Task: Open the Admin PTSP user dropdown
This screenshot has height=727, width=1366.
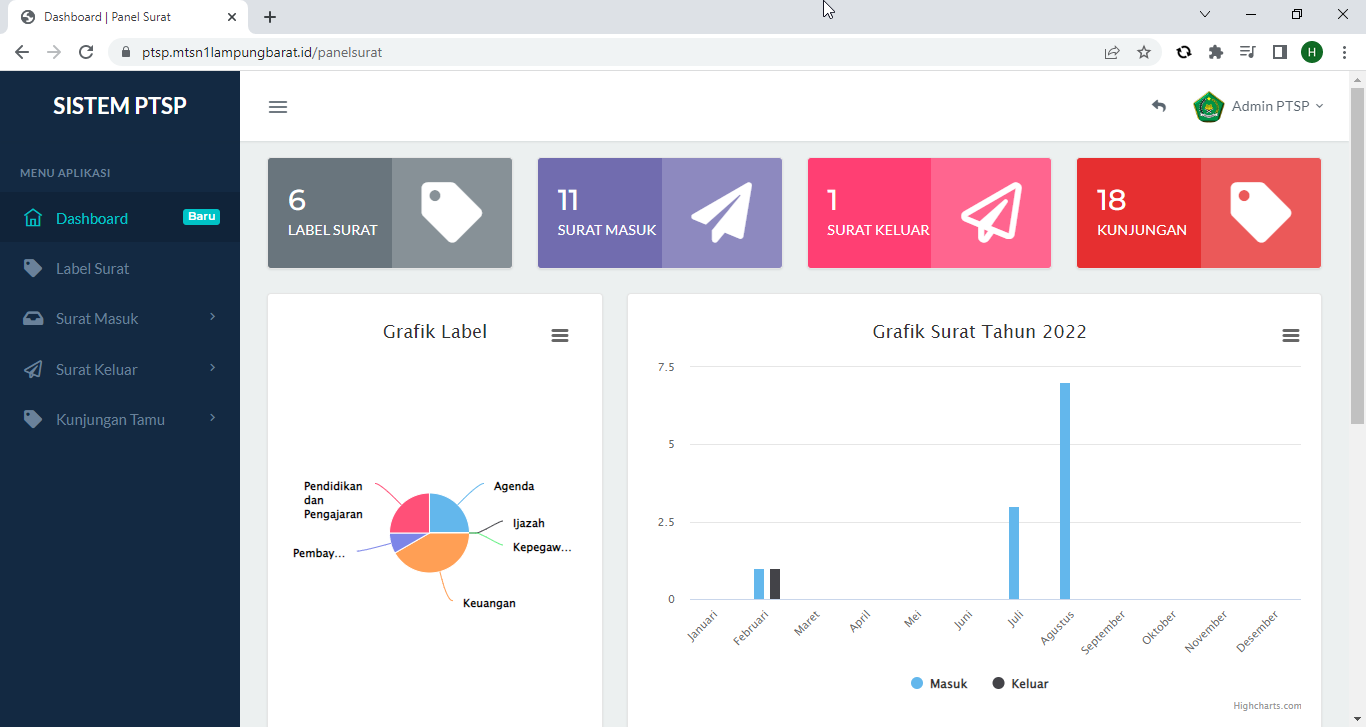Action: coord(1260,106)
